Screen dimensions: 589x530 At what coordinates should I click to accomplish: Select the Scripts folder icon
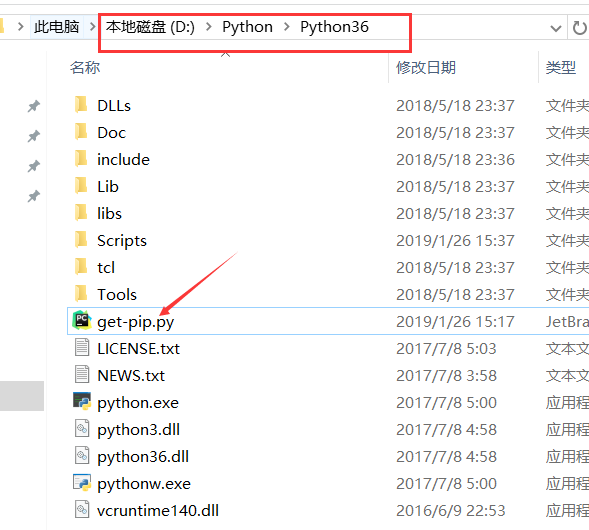[x=81, y=240]
